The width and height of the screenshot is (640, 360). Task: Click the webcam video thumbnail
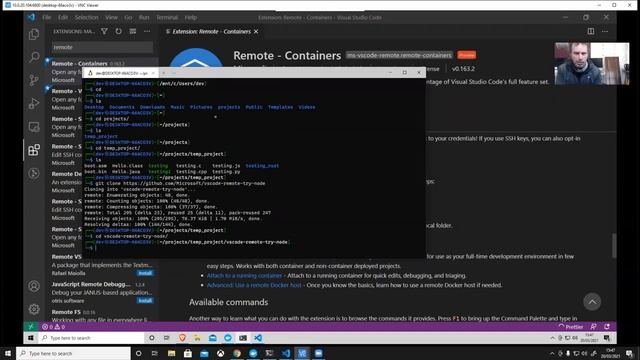[591, 64]
